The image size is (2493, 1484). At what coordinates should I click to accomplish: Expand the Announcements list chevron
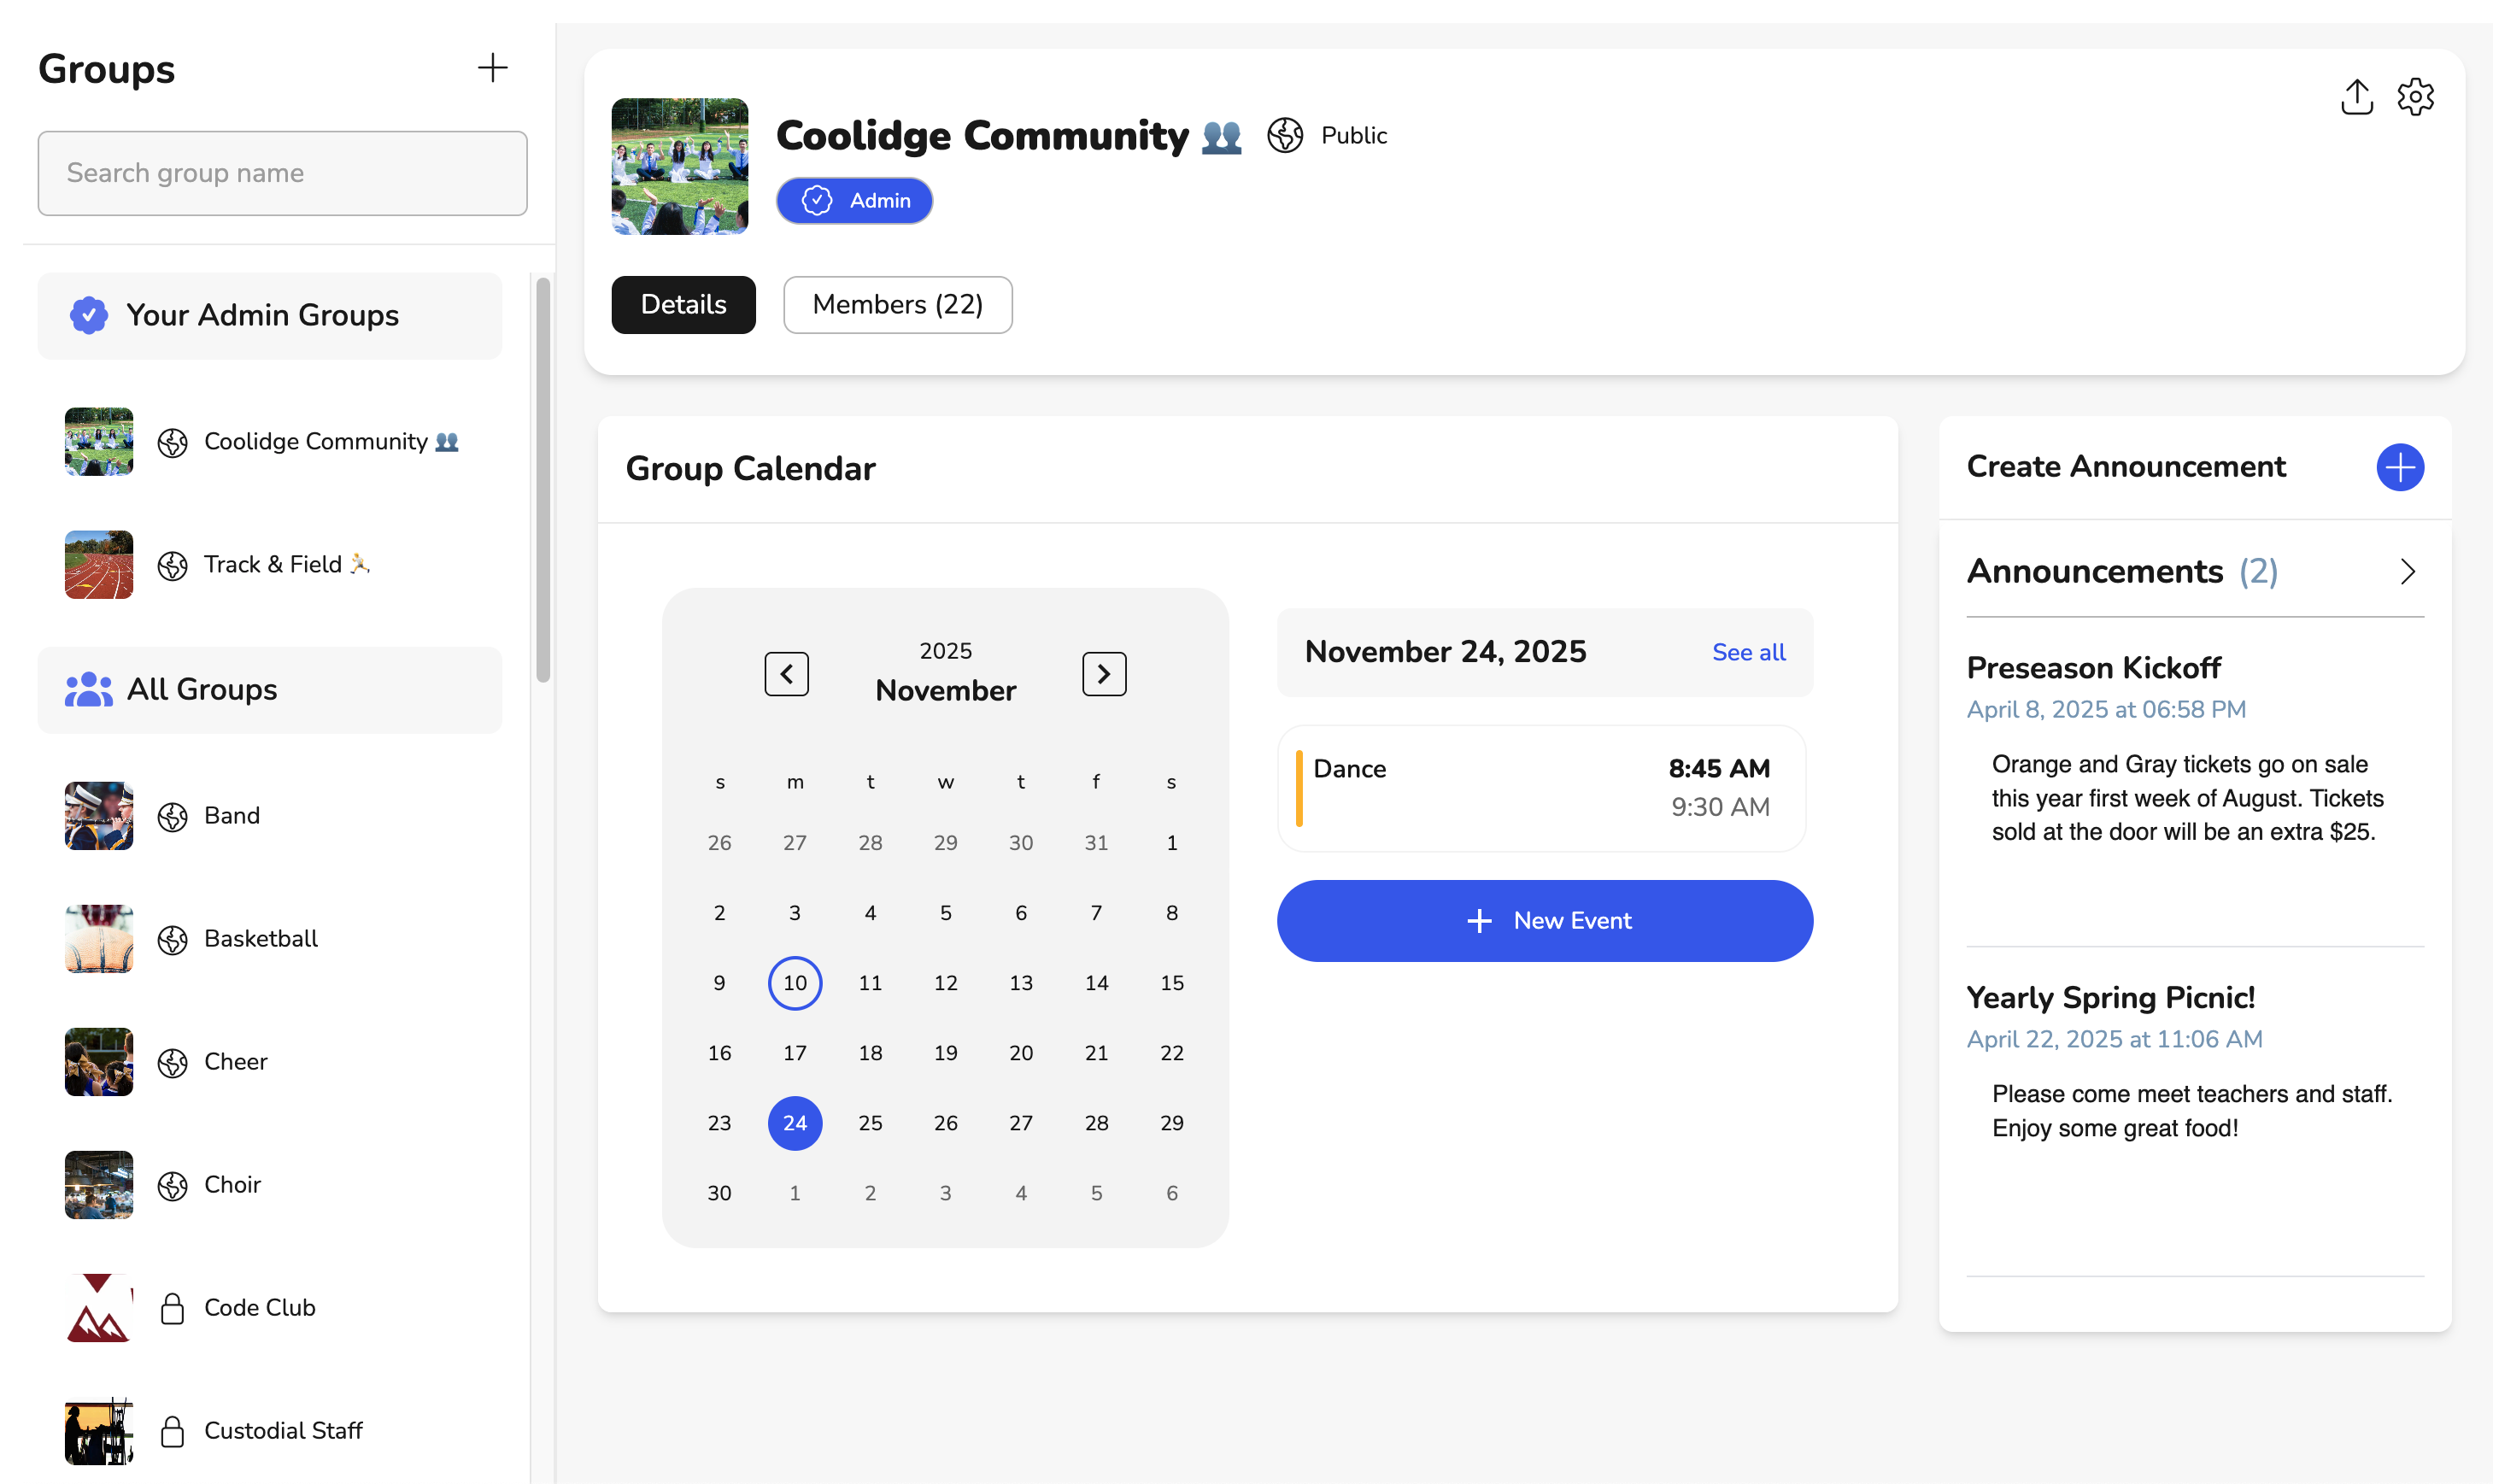point(2407,571)
